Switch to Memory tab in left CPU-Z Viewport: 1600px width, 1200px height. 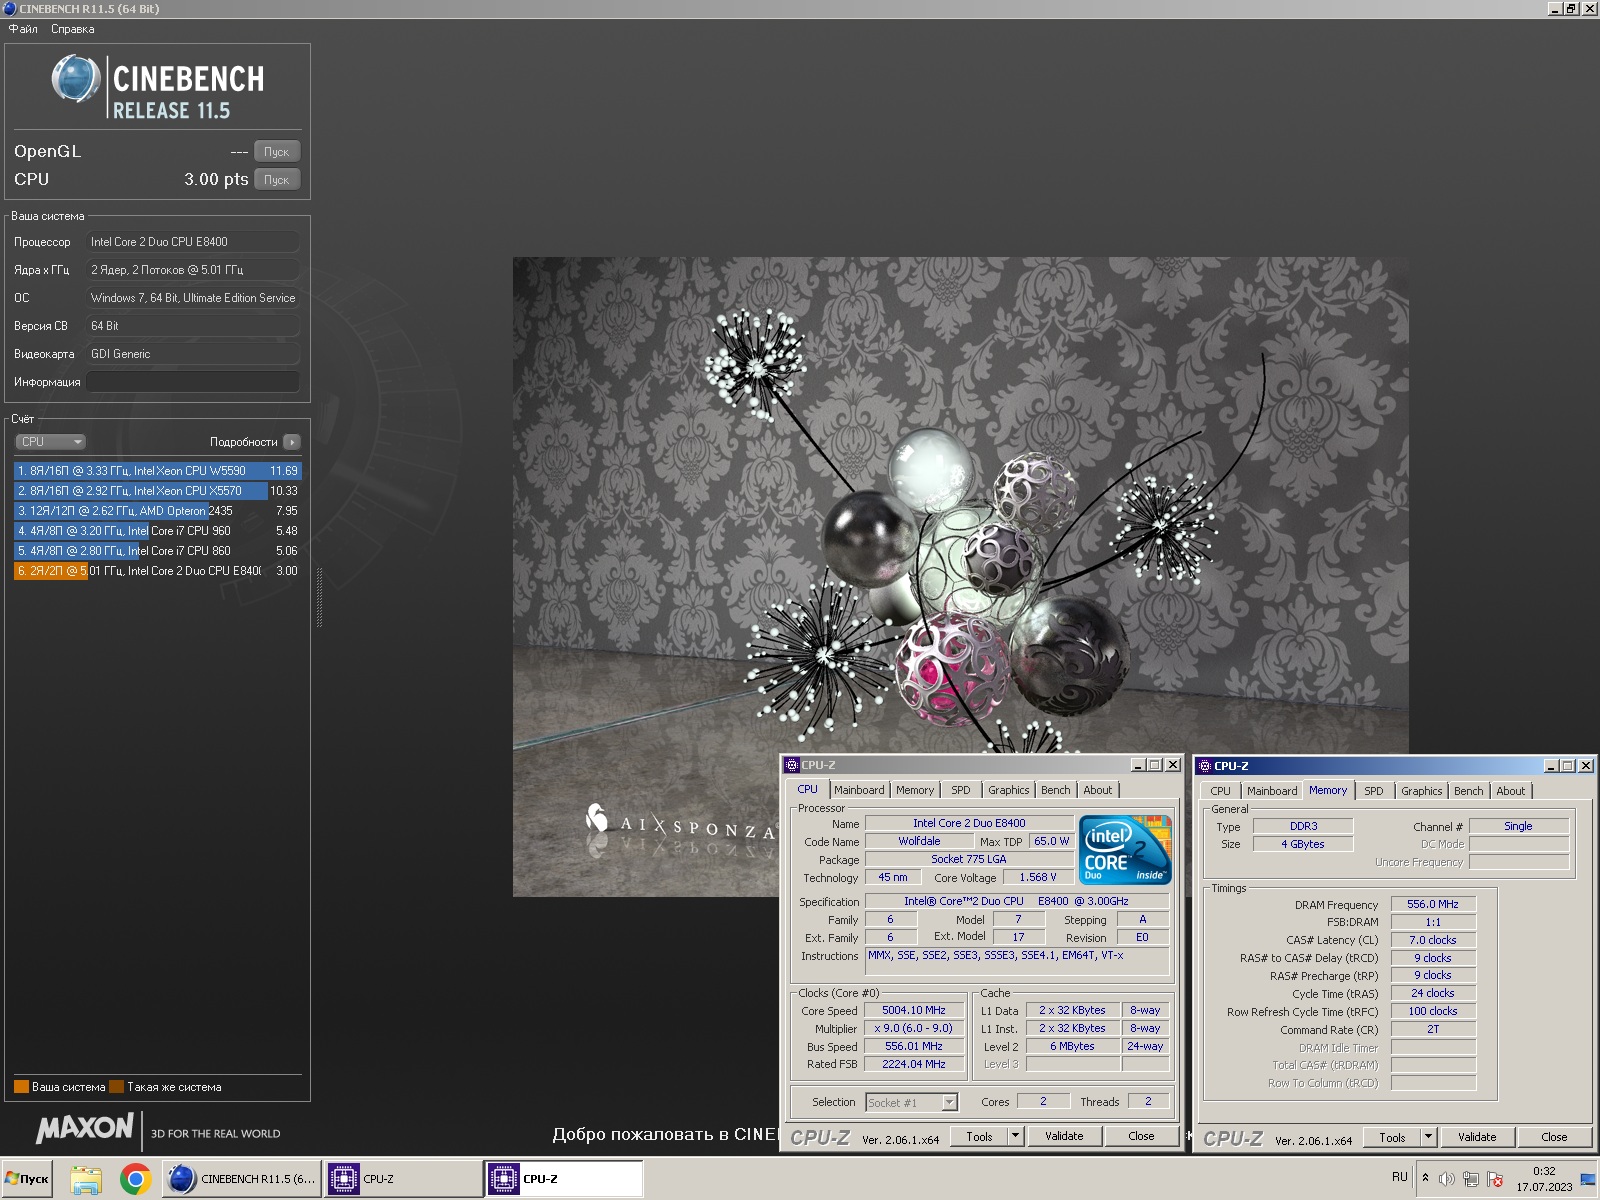[915, 790]
